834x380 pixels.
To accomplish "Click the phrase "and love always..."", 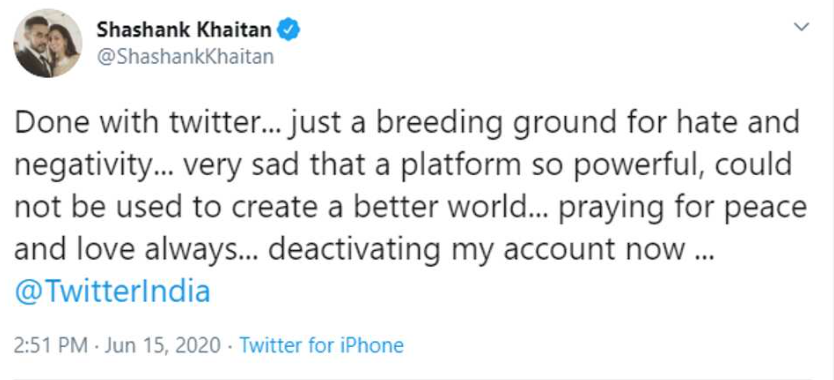I will tap(134, 250).
